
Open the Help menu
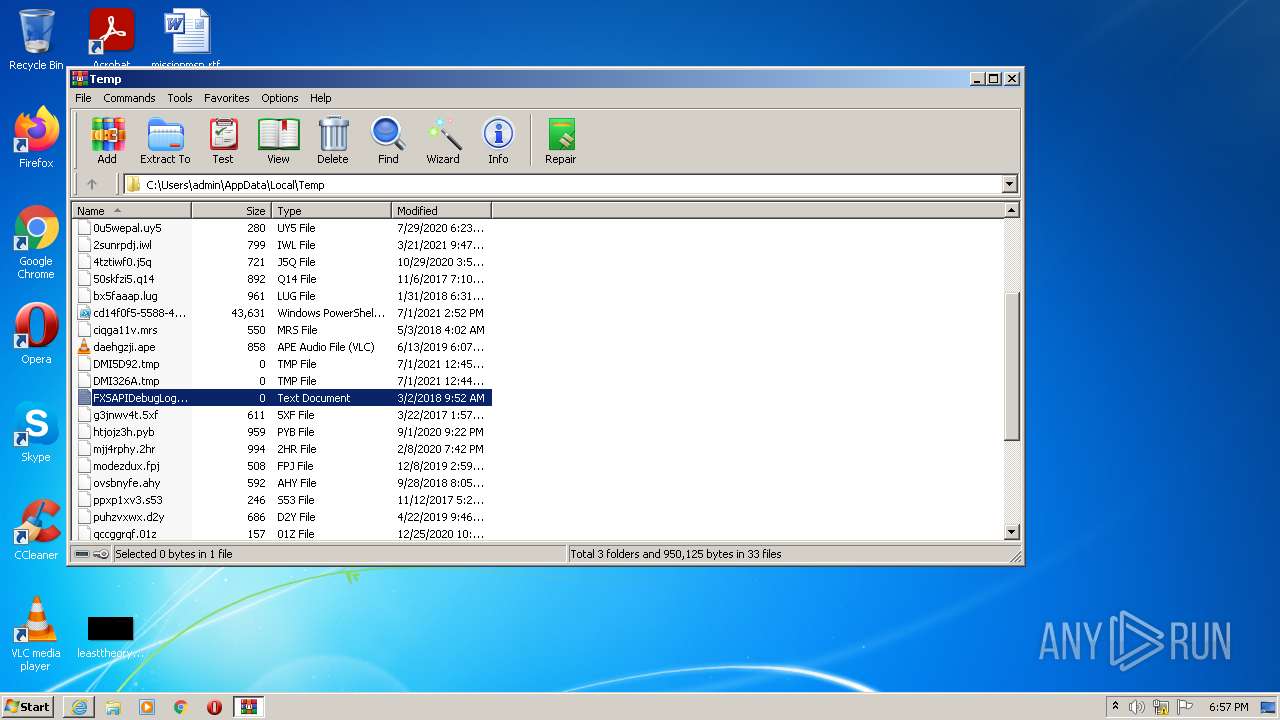[x=320, y=98]
